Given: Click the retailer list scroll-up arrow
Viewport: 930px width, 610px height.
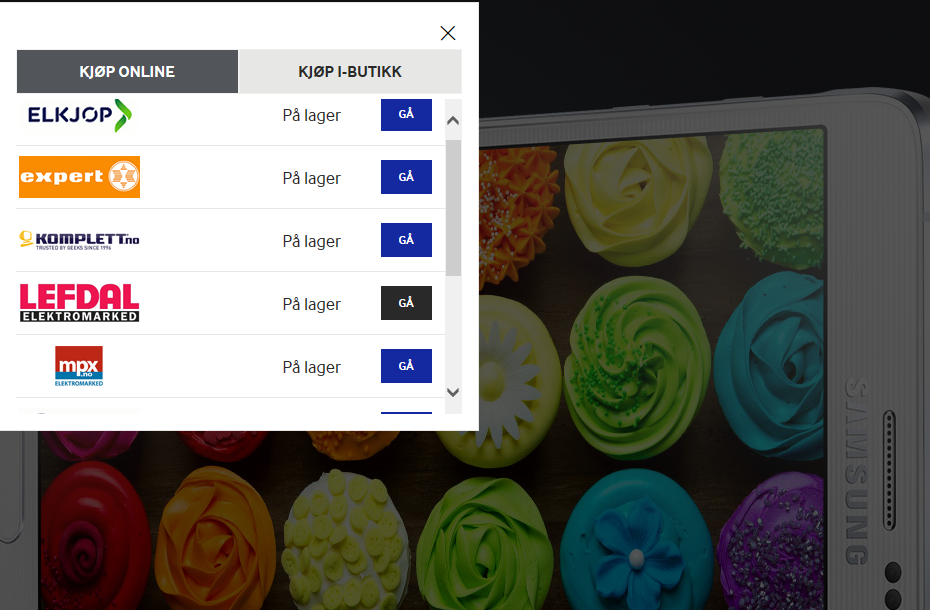Looking at the screenshot, I should tap(453, 120).
